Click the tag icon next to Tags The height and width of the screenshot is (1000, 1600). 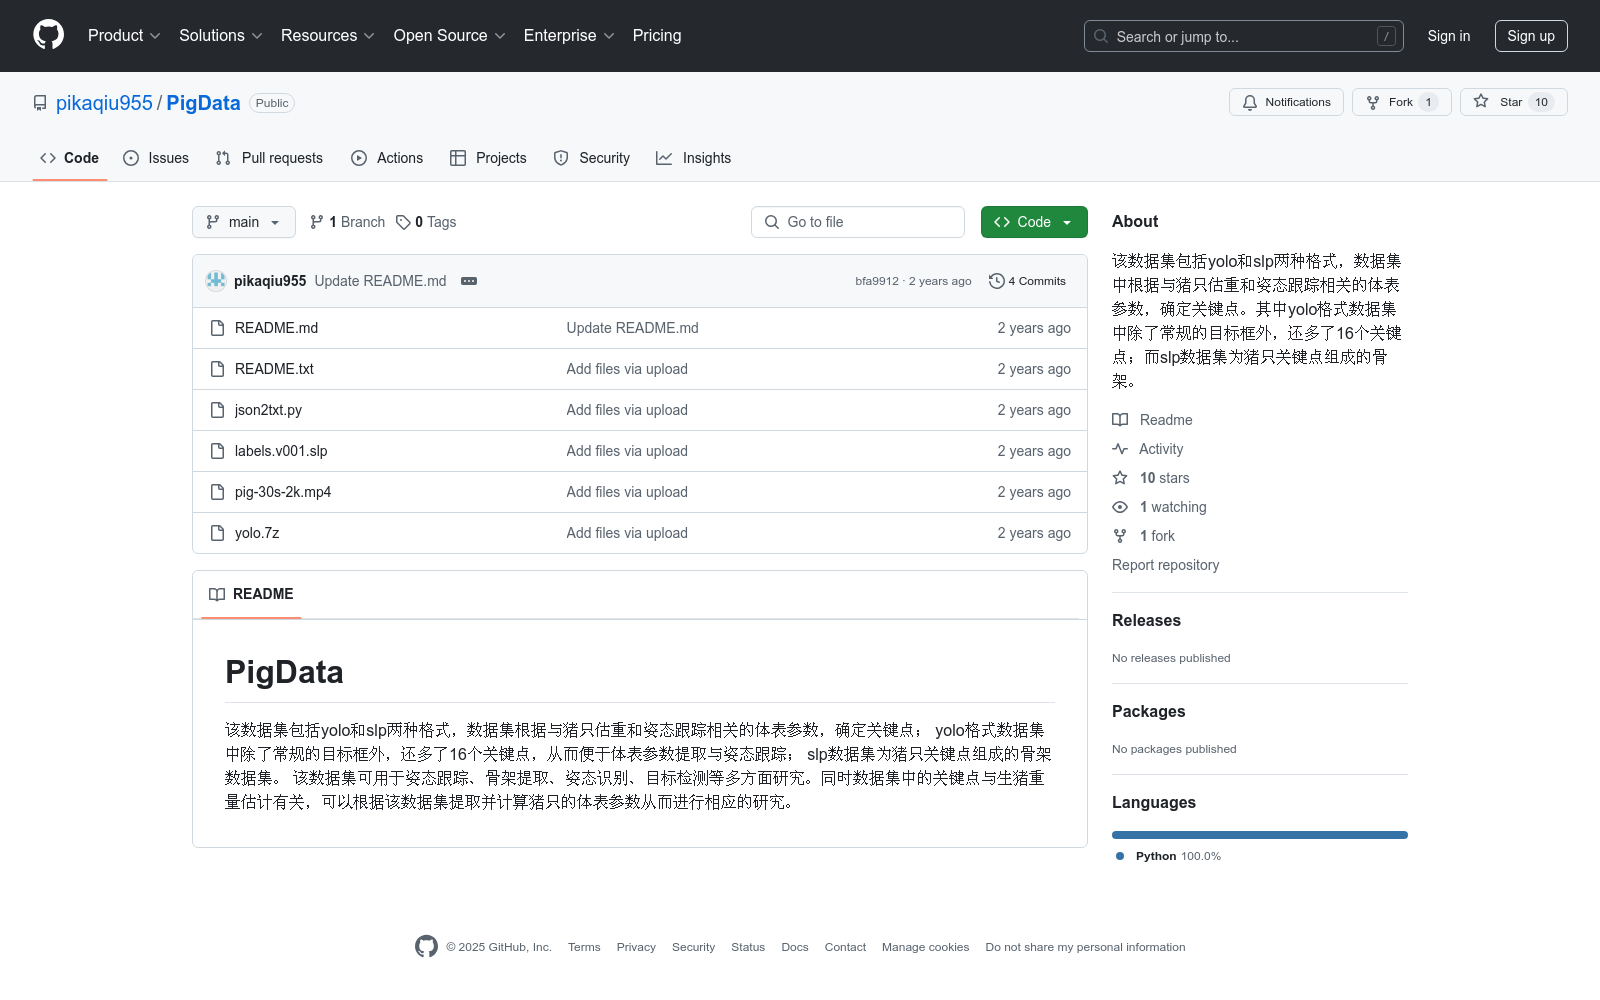(x=403, y=222)
